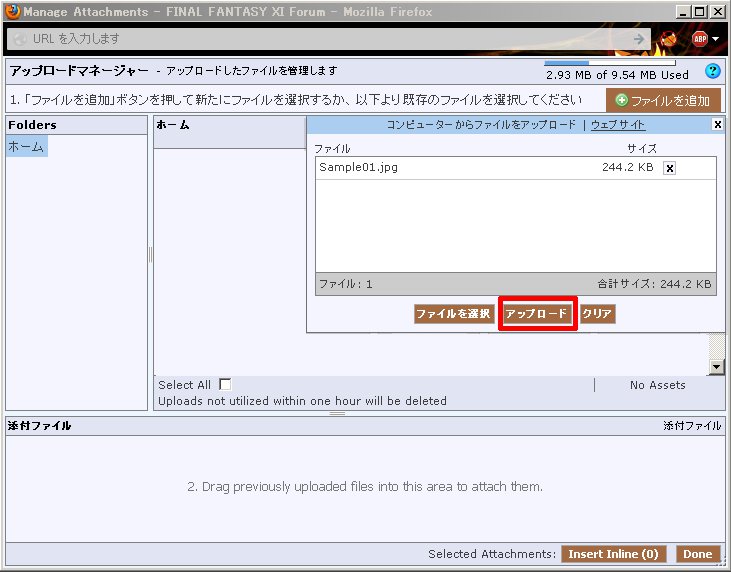The height and width of the screenshot is (572, 731).
Task: Open the Adblock Plus ABP icon
Action: (x=699, y=39)
